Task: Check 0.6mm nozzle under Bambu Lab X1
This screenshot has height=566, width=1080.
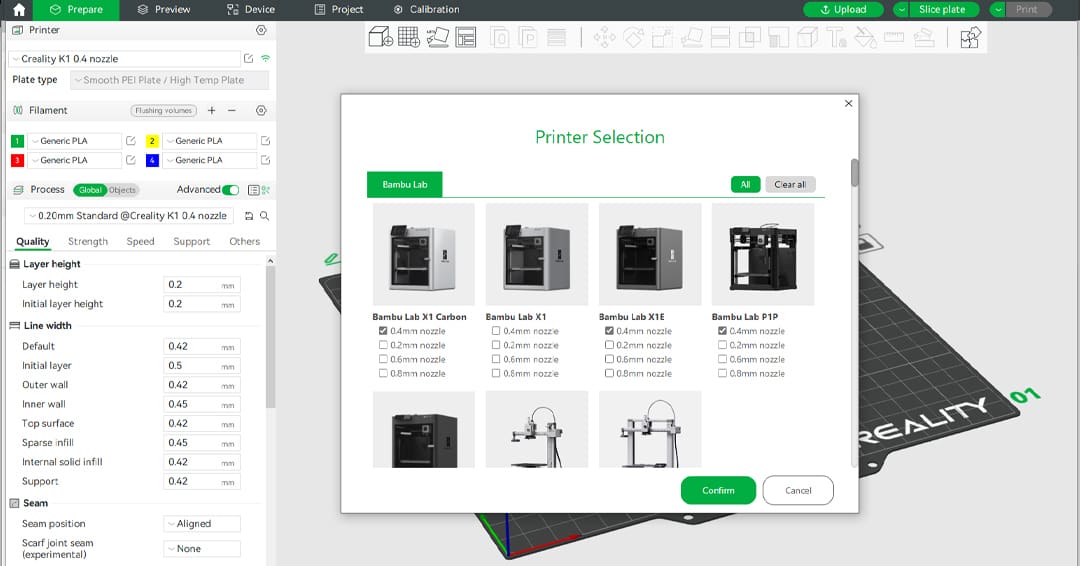Action: [x=496, y=359]
